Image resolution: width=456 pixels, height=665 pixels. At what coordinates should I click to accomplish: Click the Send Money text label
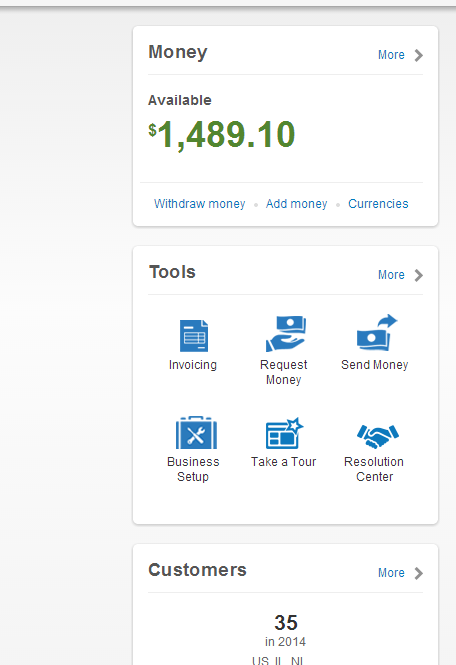375,365
